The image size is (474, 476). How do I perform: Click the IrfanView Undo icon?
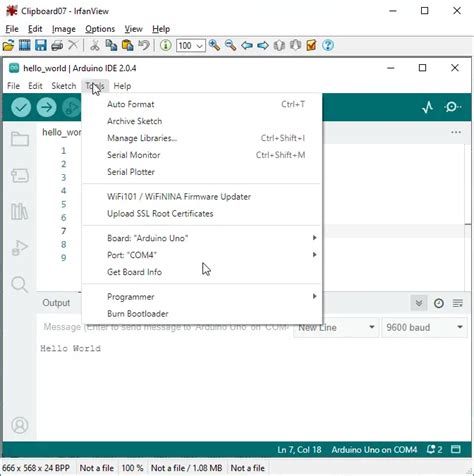click(x=144, y=45)
